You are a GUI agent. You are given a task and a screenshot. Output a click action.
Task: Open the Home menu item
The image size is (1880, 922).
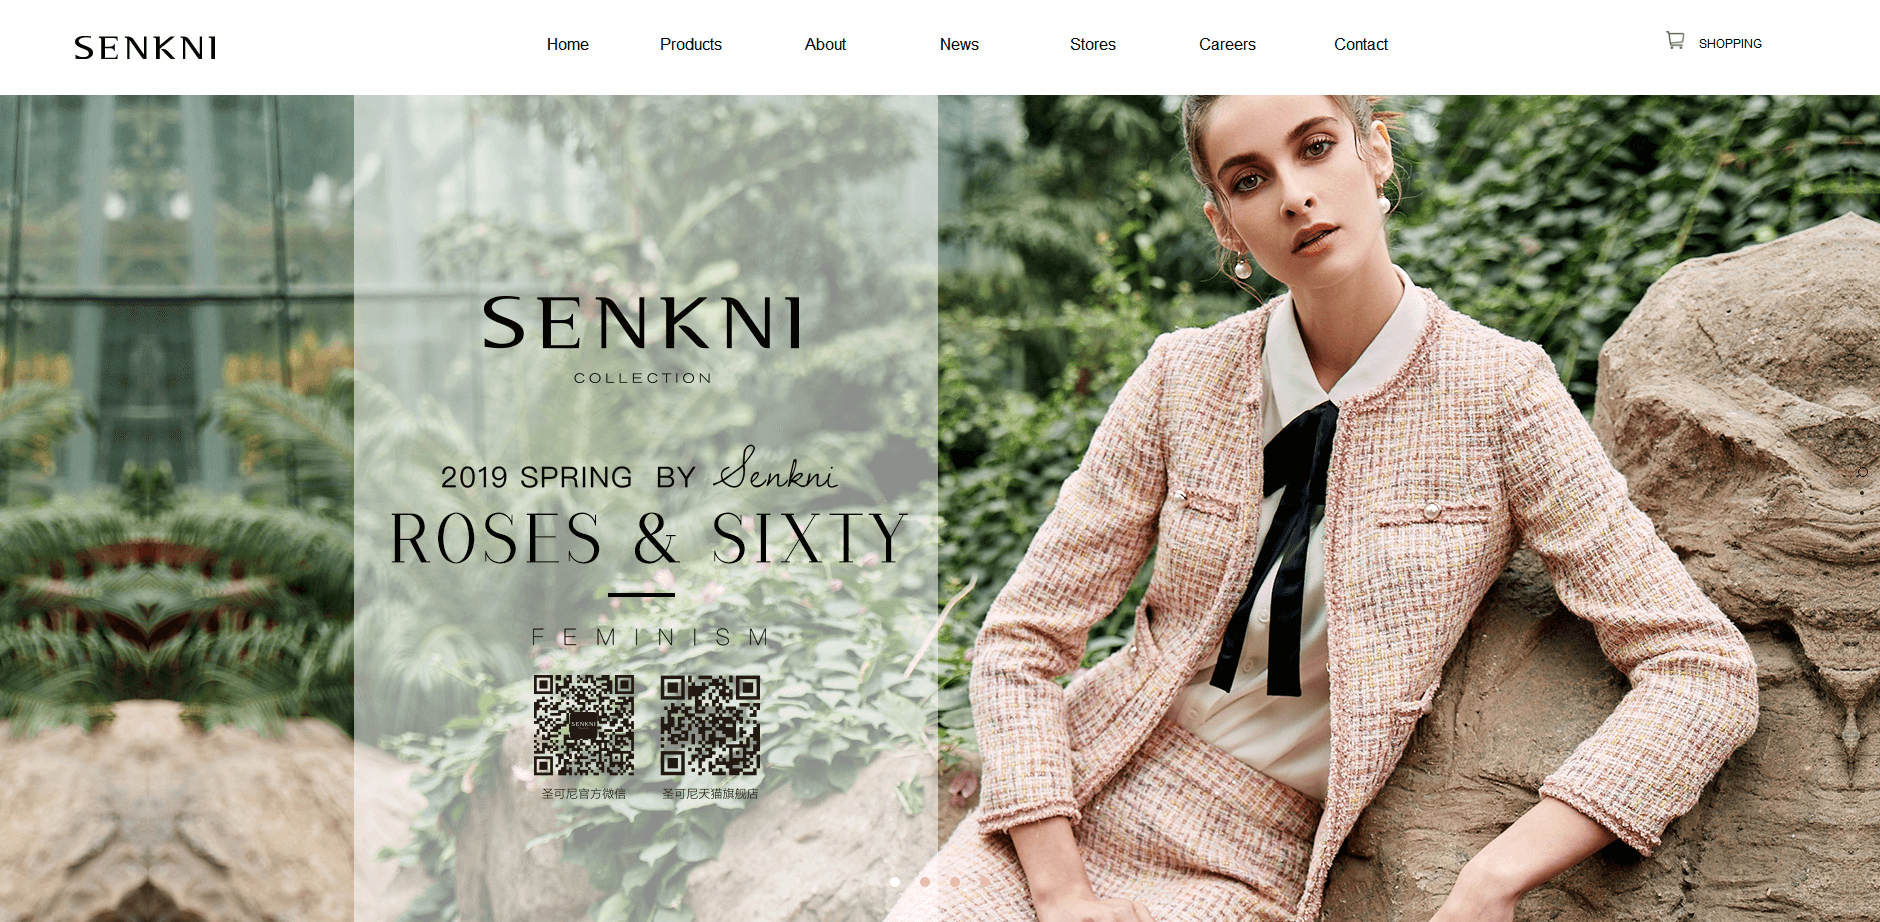pyautogui.click(x=567, y=44)
